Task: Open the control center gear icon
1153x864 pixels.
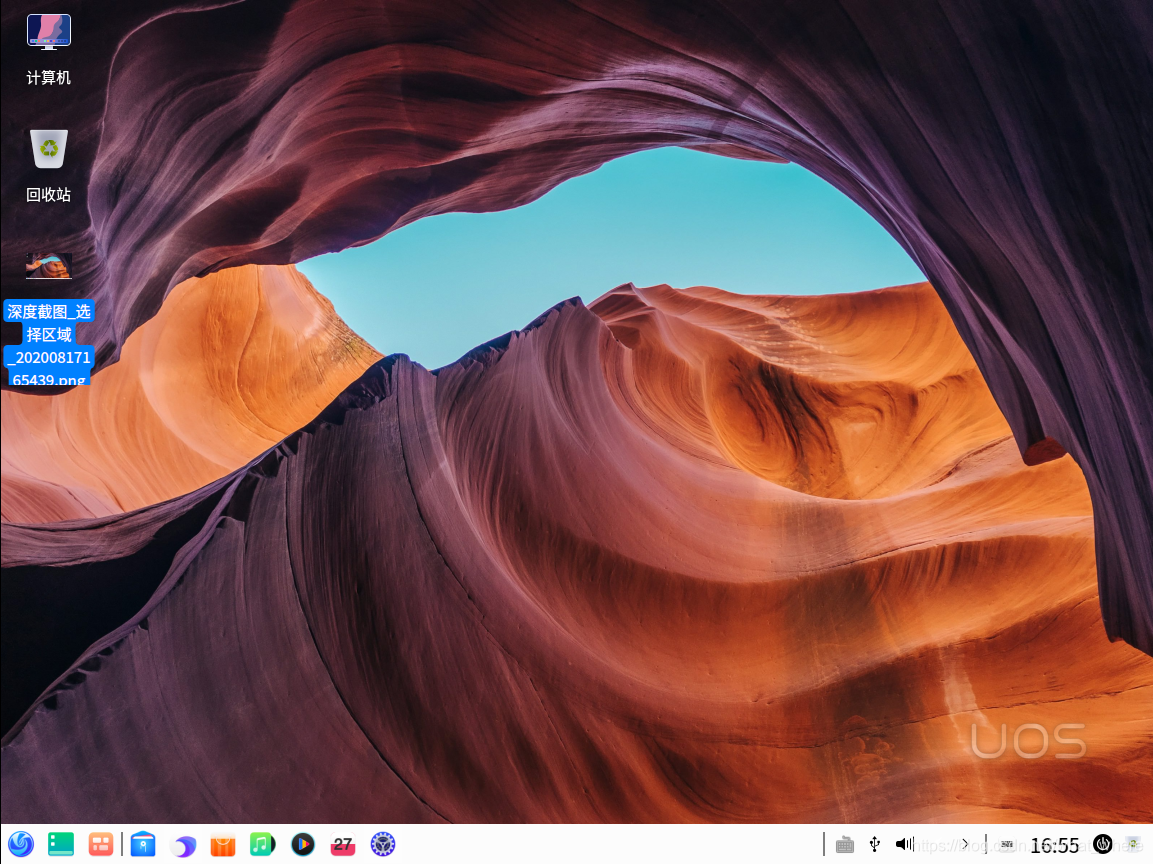Action: [382, 844]
